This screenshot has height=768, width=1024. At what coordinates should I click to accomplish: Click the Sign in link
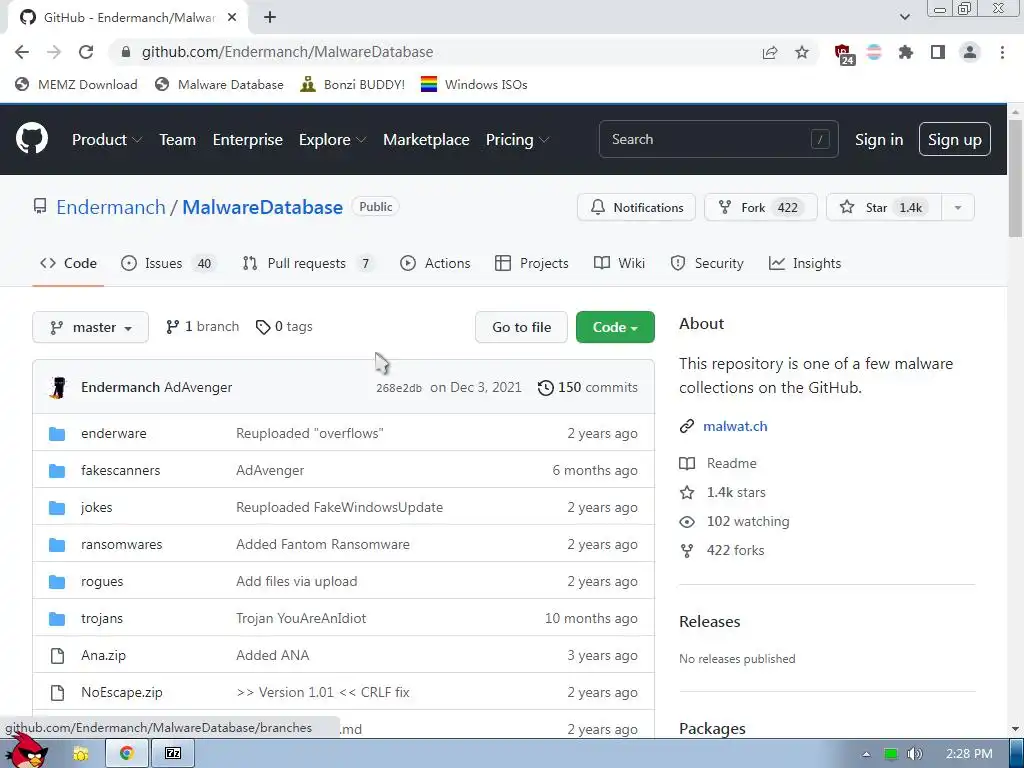879,140
